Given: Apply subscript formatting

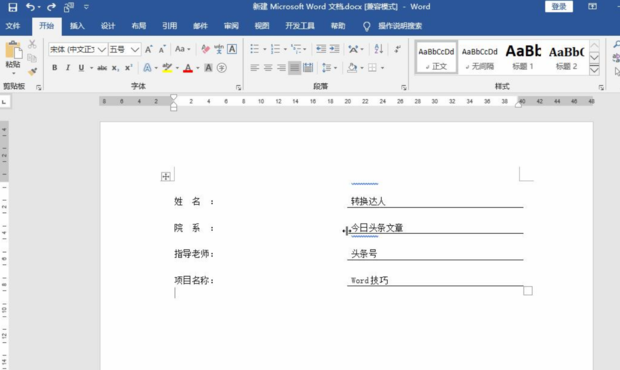Looking at the screenshot, I should pos(115,68).
